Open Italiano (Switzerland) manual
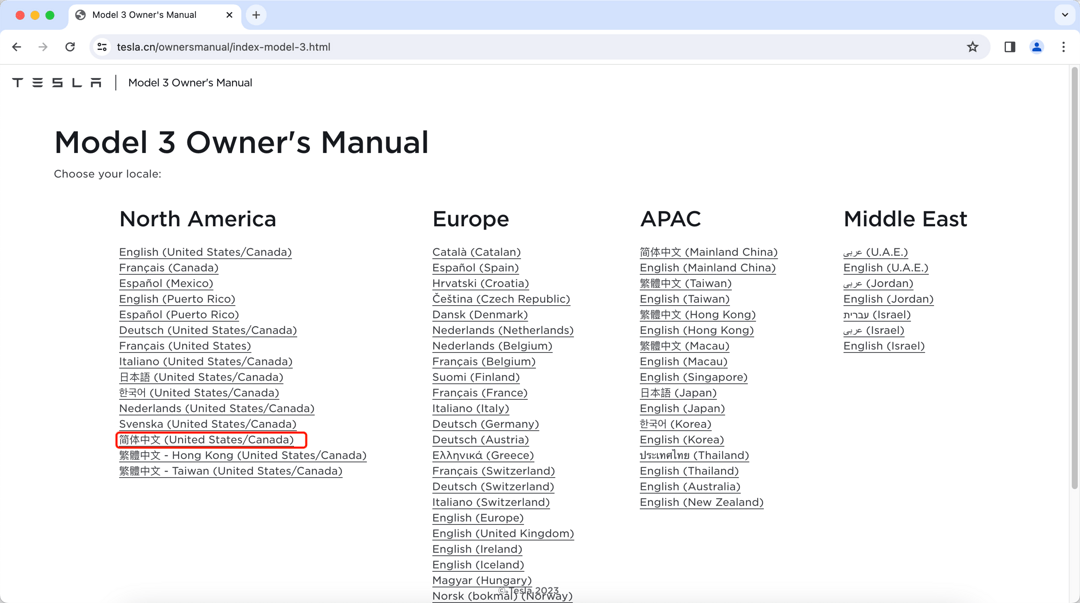The width and height of the screenshot is (1080, 603). coord(491,502)
